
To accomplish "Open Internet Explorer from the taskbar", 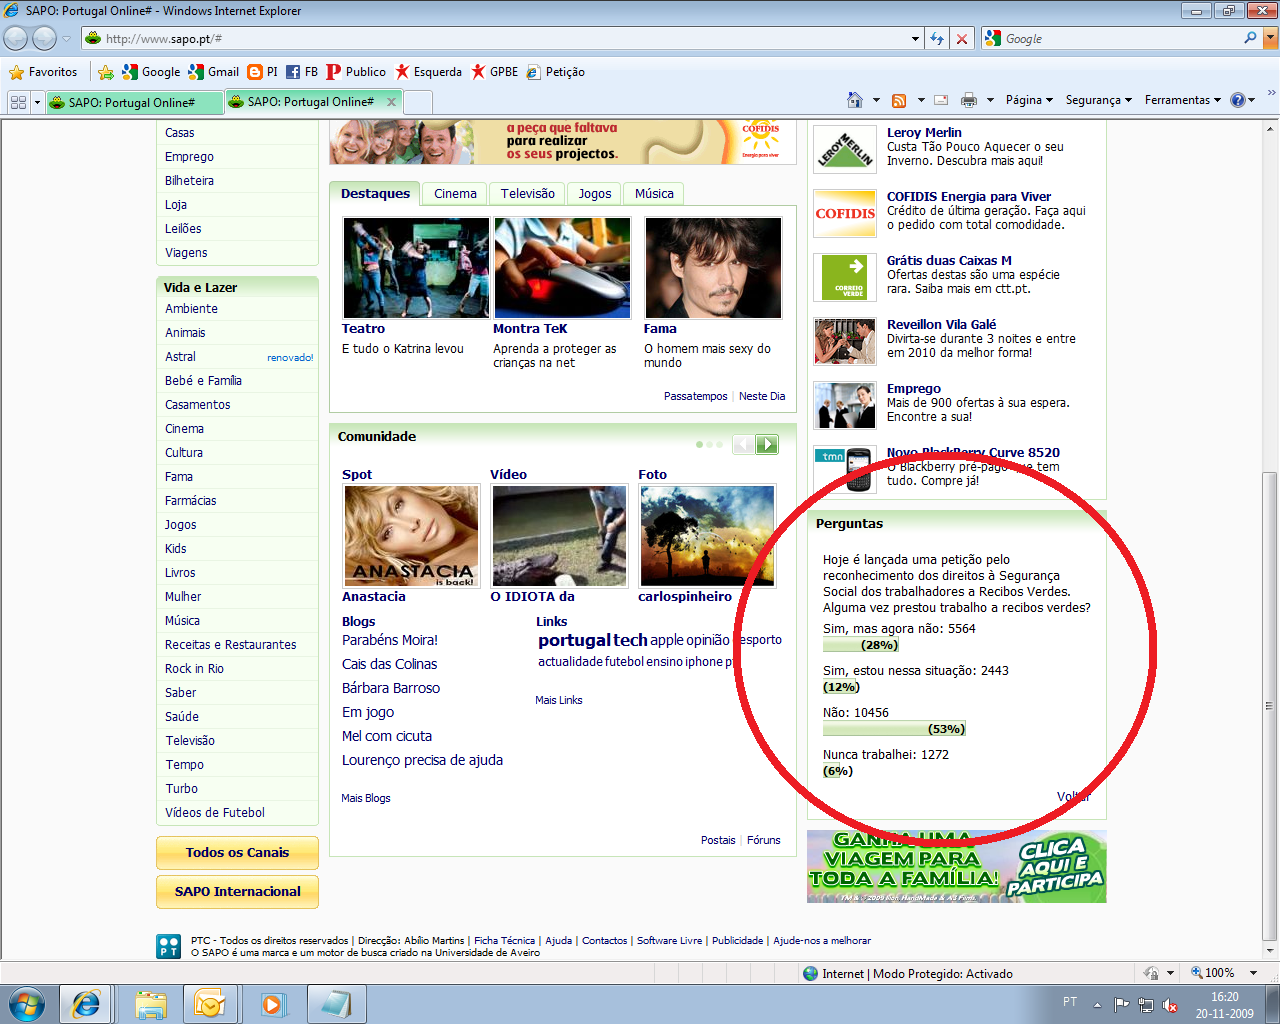I will pos(86,1004).
